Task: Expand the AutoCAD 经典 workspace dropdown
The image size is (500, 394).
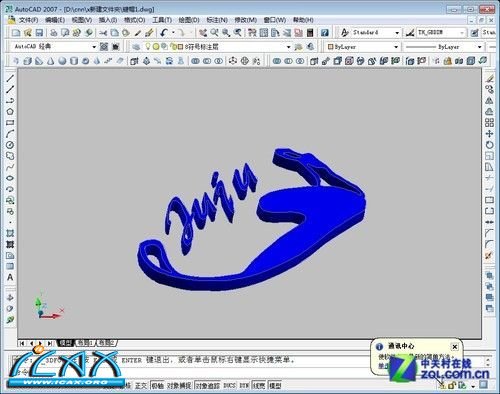Action: [94, 47]
